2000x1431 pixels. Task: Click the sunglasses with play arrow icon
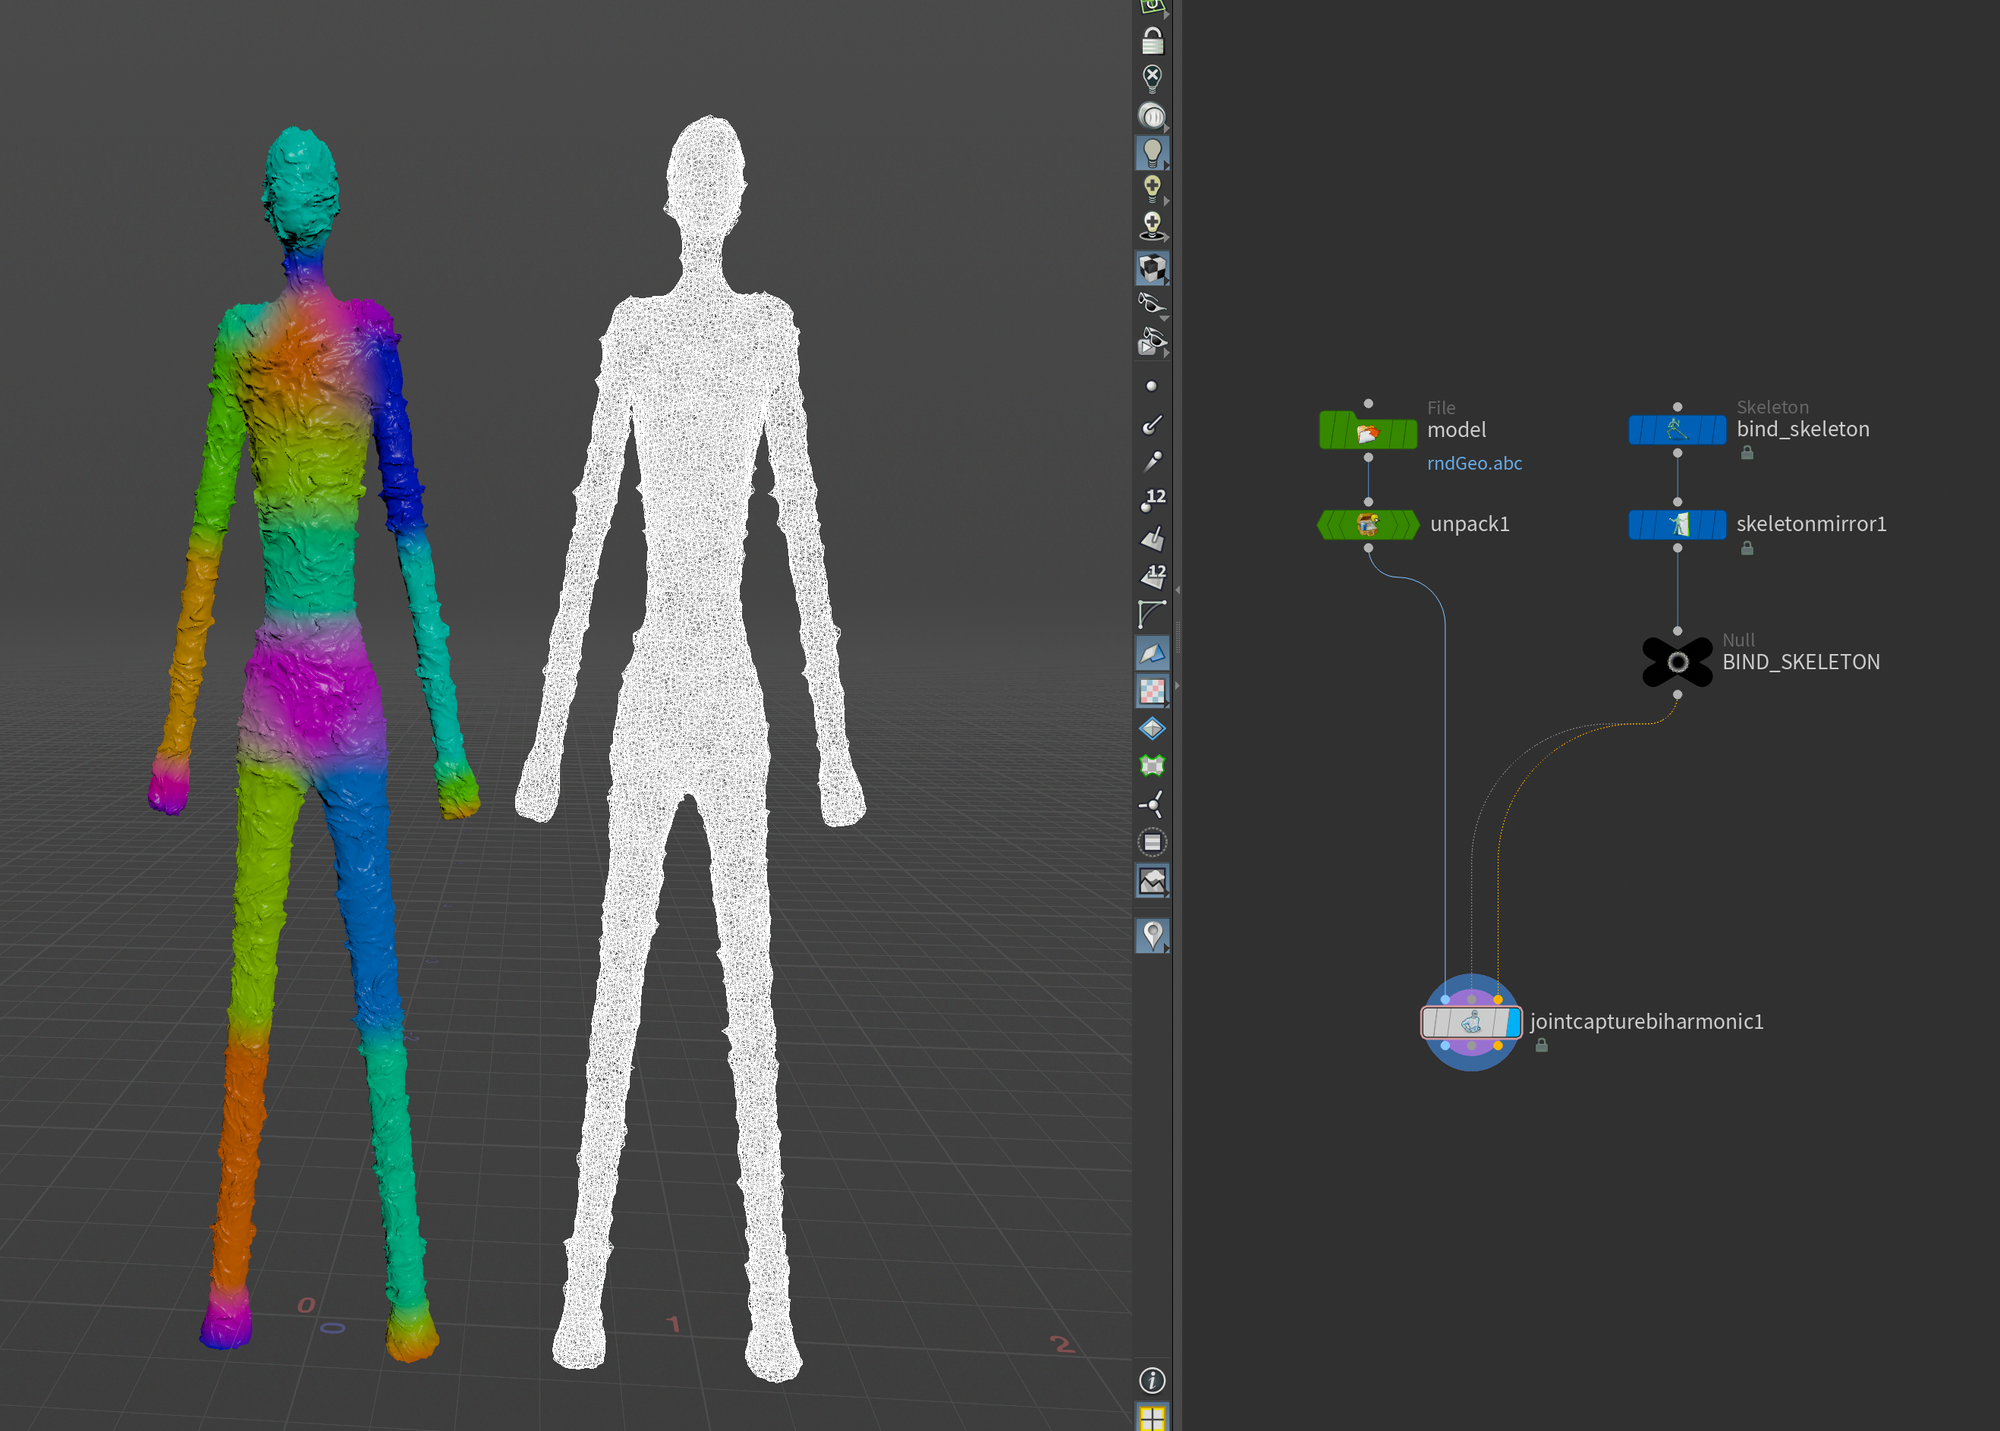1152,342
